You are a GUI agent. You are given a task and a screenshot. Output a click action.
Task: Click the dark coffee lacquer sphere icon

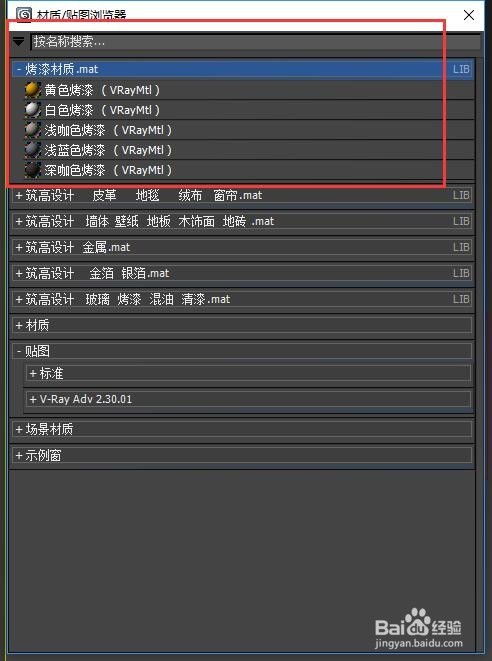32,170
